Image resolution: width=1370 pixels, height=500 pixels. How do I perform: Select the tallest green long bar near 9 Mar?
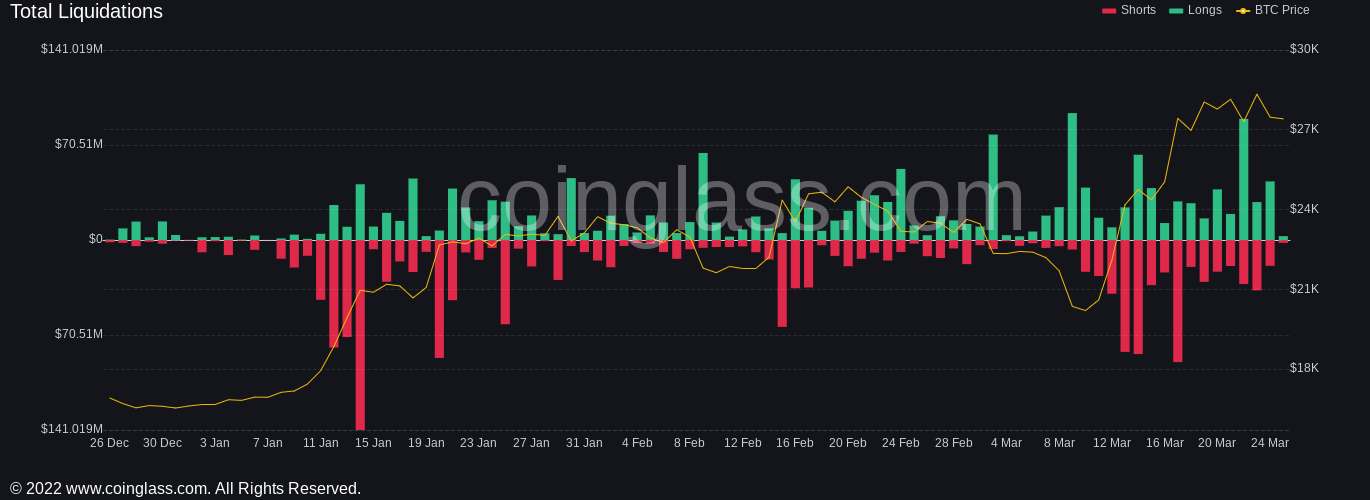pos(1072,176)
